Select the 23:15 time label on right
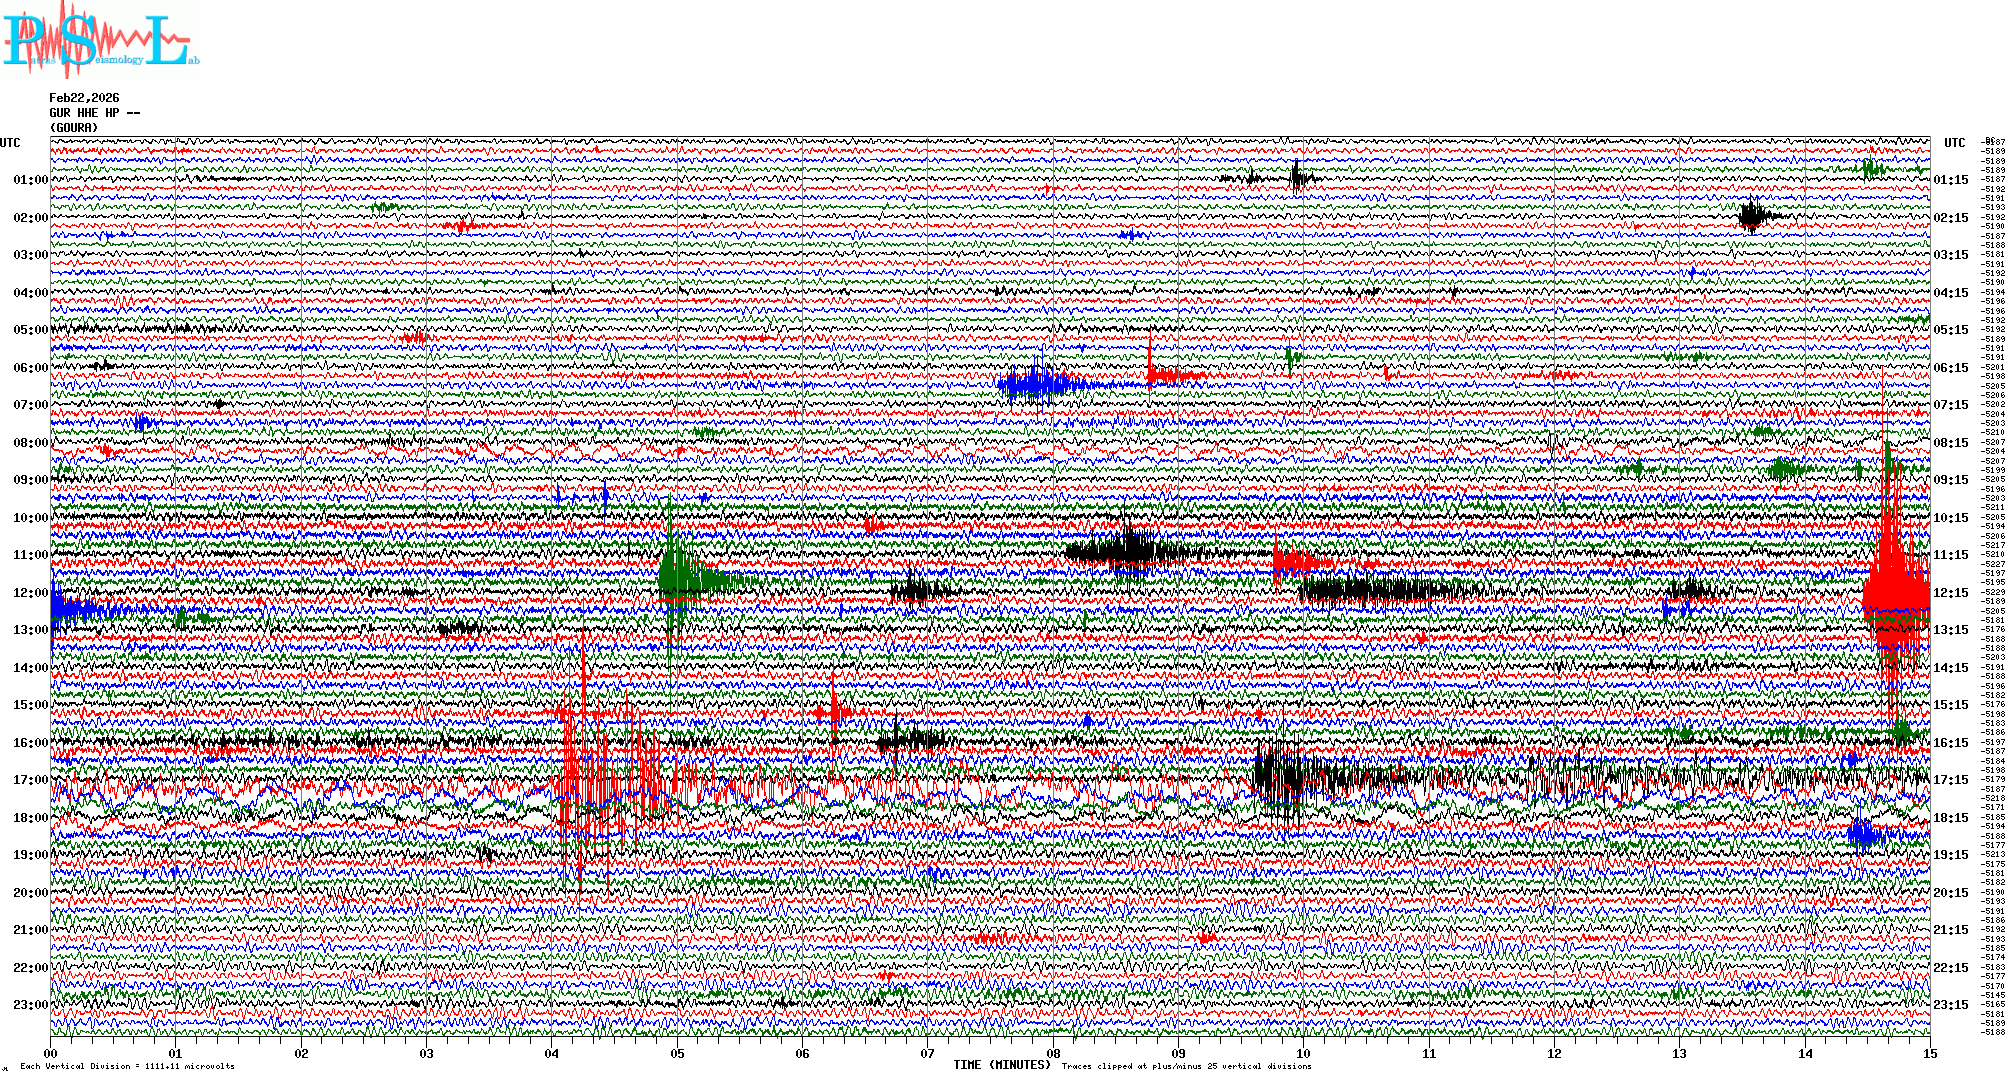 1950,1005
